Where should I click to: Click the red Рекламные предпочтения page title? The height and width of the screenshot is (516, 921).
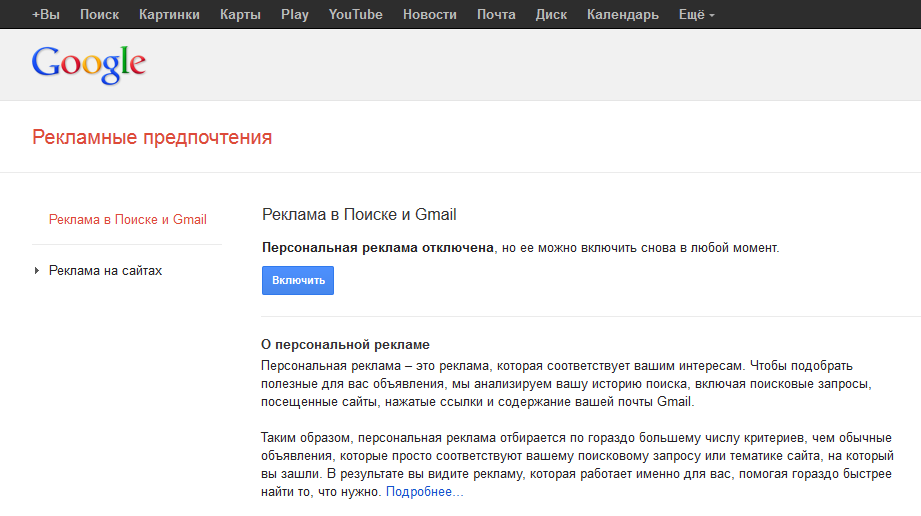click(152, 138)
